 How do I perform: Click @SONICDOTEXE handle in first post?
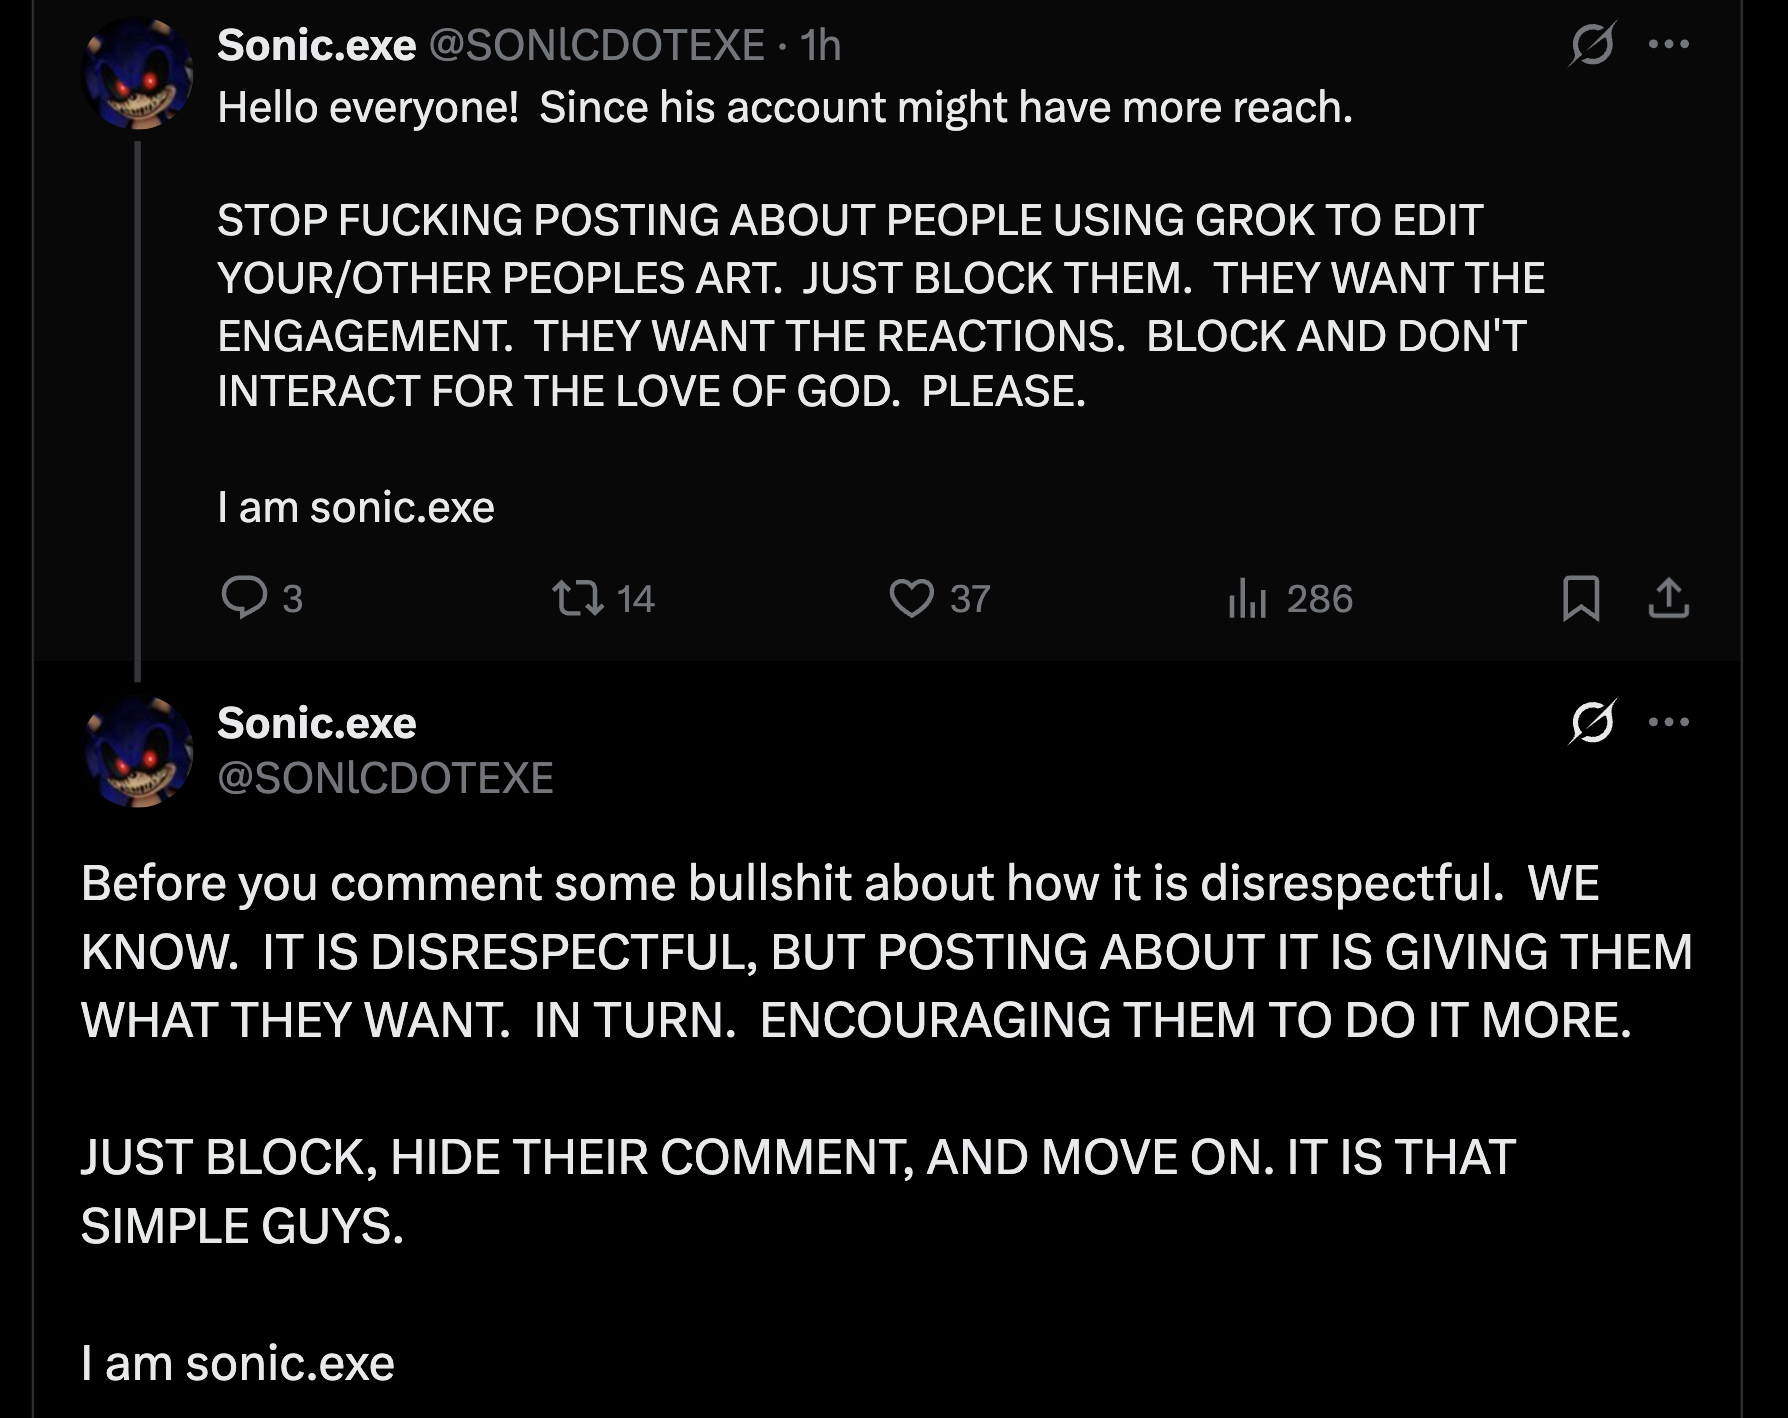pos(596,45)
